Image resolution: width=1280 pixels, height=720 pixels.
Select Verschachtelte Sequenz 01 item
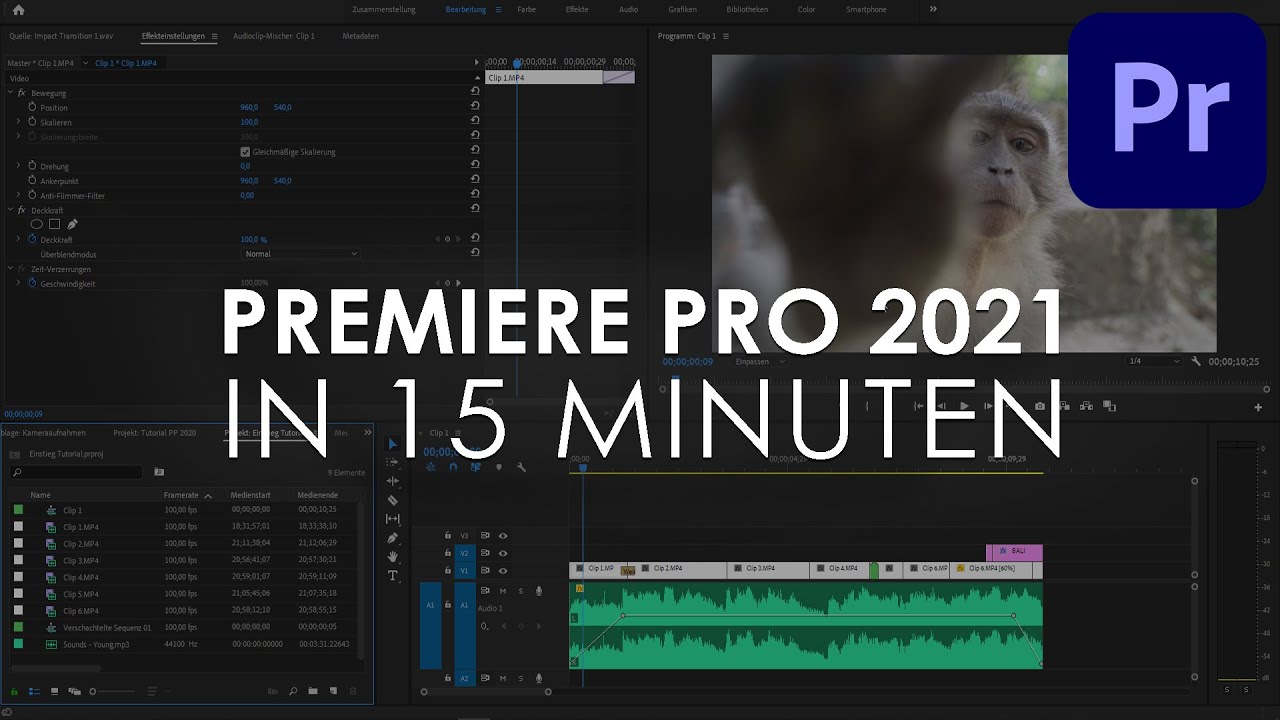[107, 628]
